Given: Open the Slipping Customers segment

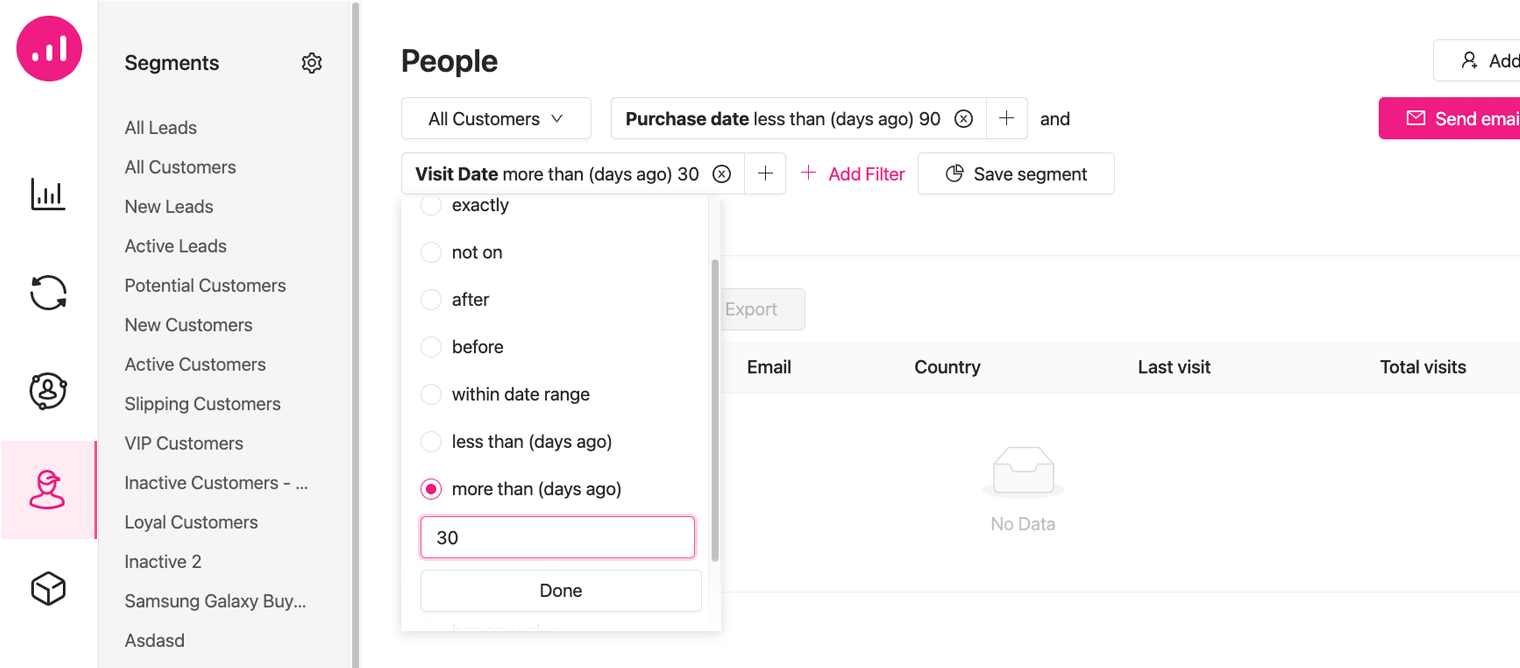Looking at the screenshot, I should tap(203, 404).
